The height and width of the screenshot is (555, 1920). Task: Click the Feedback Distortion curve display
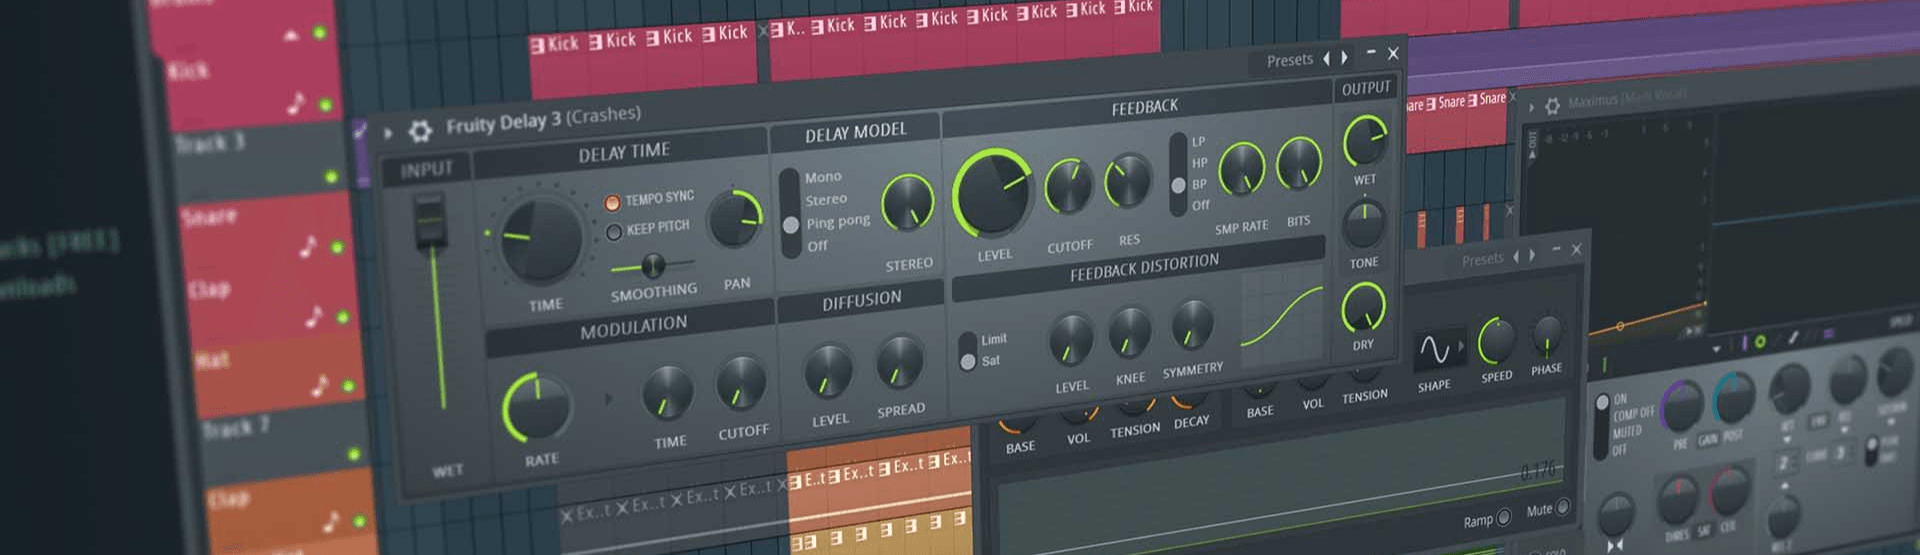[1281, 316]
